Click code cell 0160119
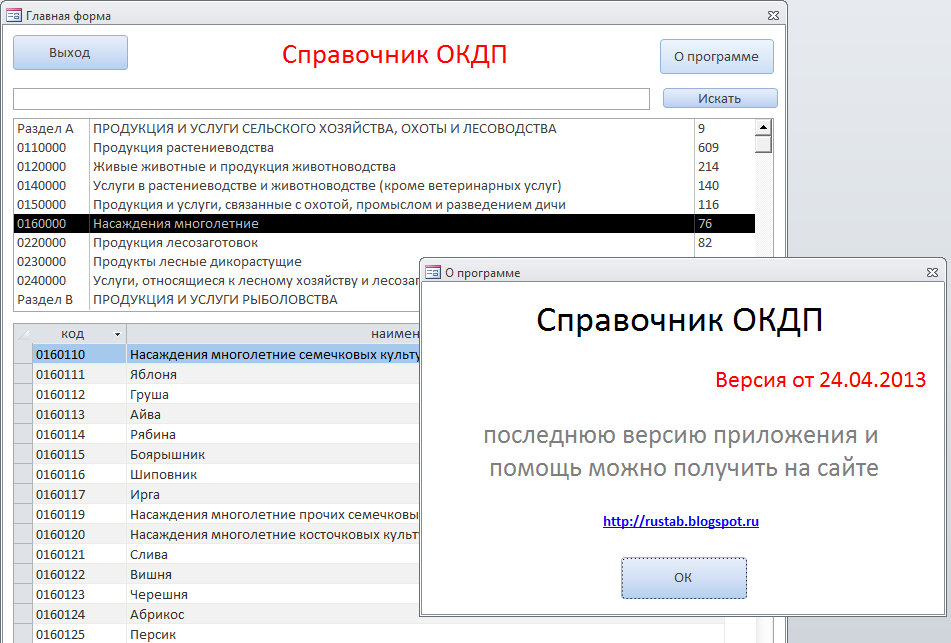 click(x=79, y=514)
